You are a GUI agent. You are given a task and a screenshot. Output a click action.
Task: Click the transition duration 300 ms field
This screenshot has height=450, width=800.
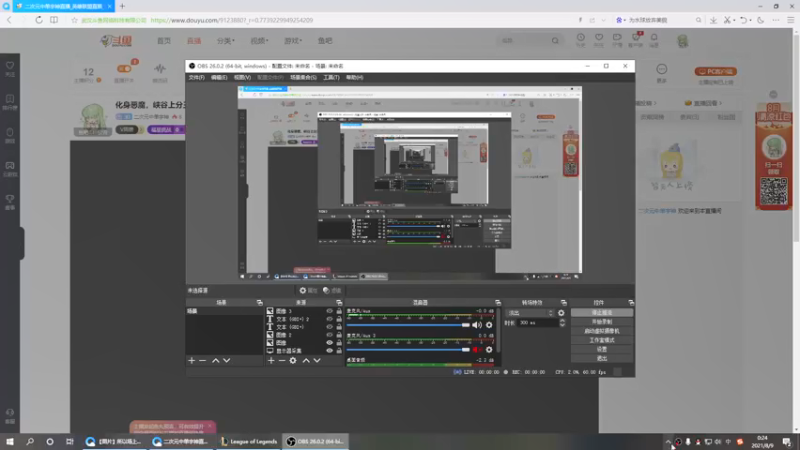click(x=537, y=323)
